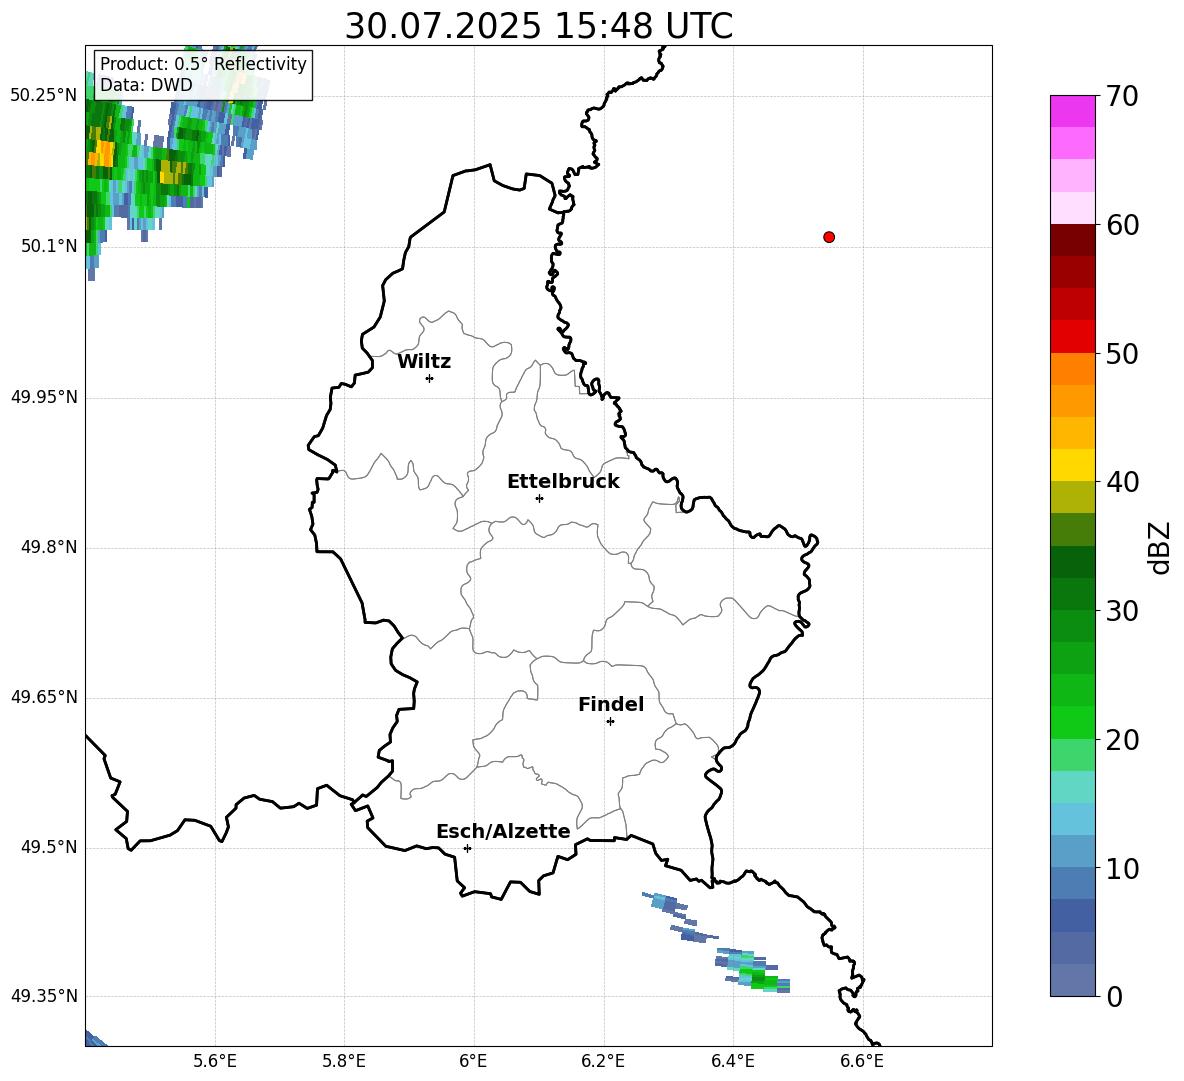This screenshot has width=1184, height=1081.
Task: Select the Esch/Alzette city label
Action: tap(504, 831)
